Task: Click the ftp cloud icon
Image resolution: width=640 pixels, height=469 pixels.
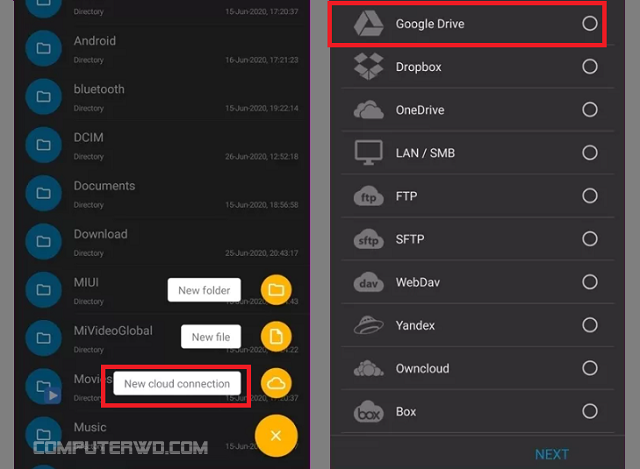Action: click(x=369, y=196)
